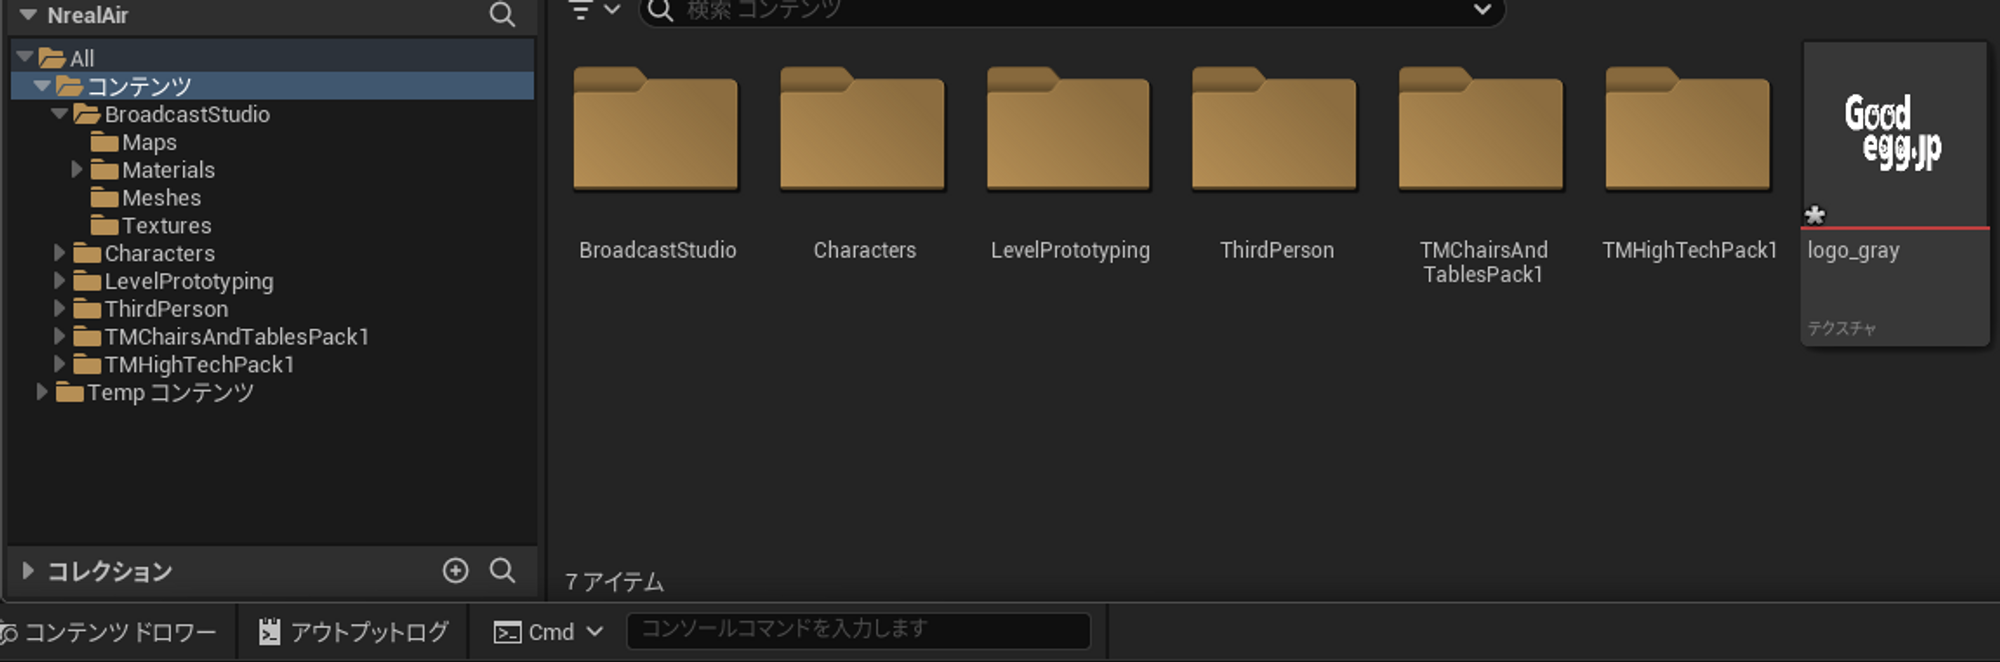Expand the コレクション section
This screenshot has height=662, width=2000.
[x=28, y=571]
